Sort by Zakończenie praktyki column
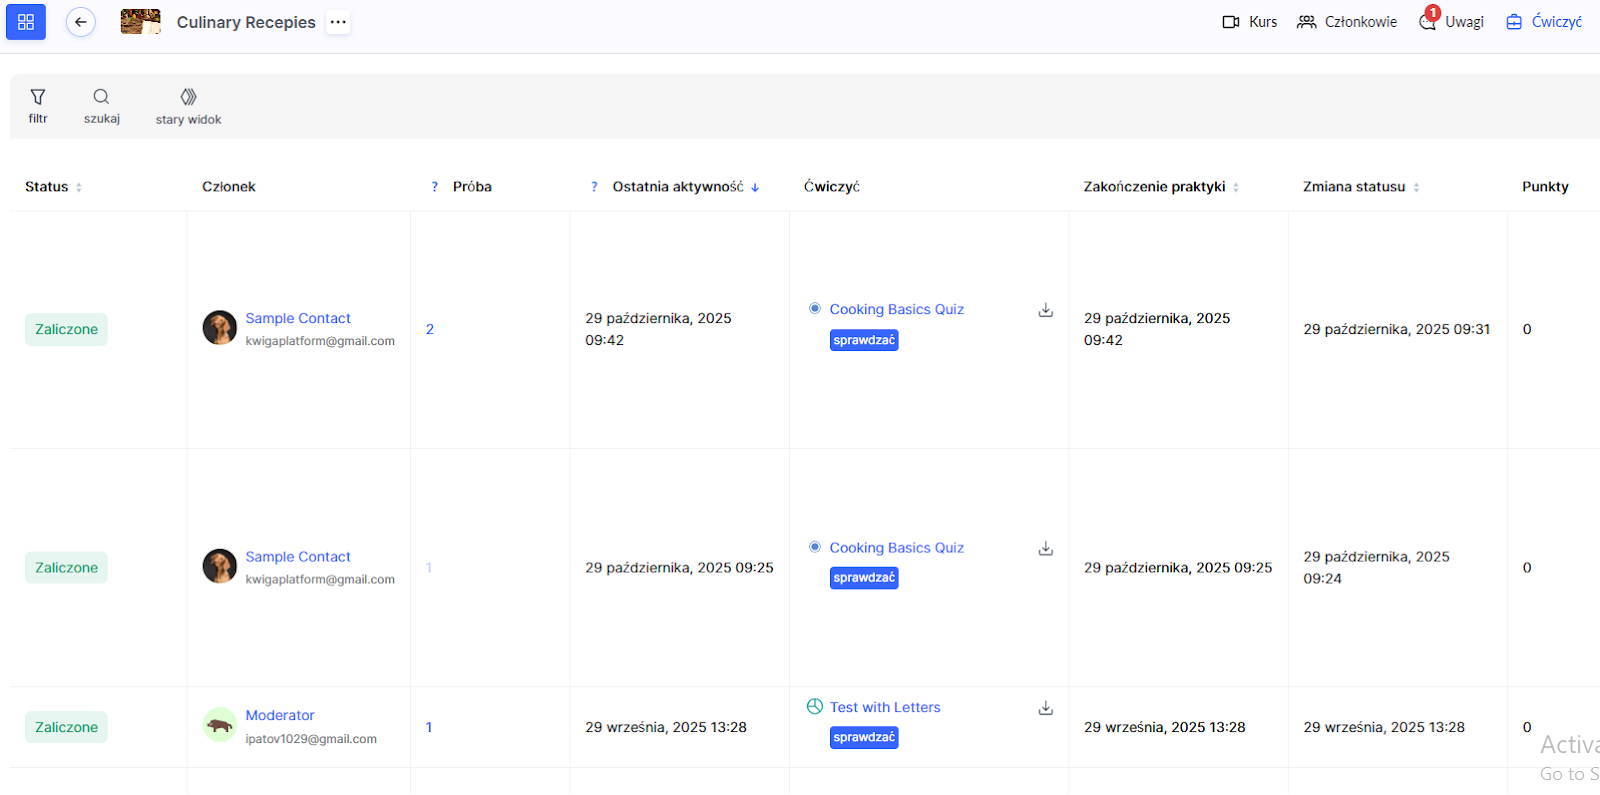 tap(1236, 187)
